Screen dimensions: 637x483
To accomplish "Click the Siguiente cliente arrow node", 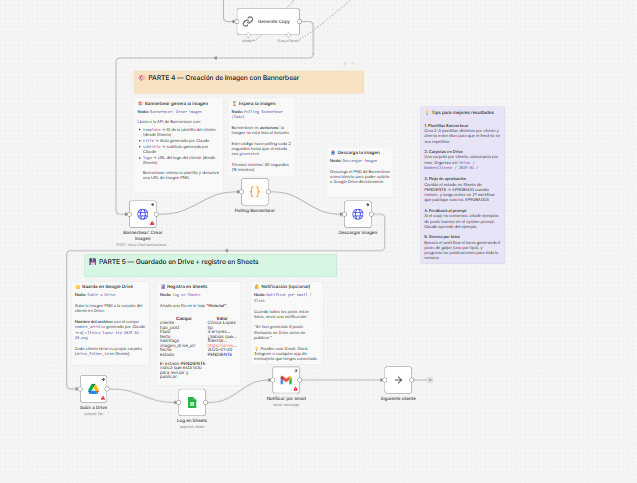I will click(x=398, y=380).
